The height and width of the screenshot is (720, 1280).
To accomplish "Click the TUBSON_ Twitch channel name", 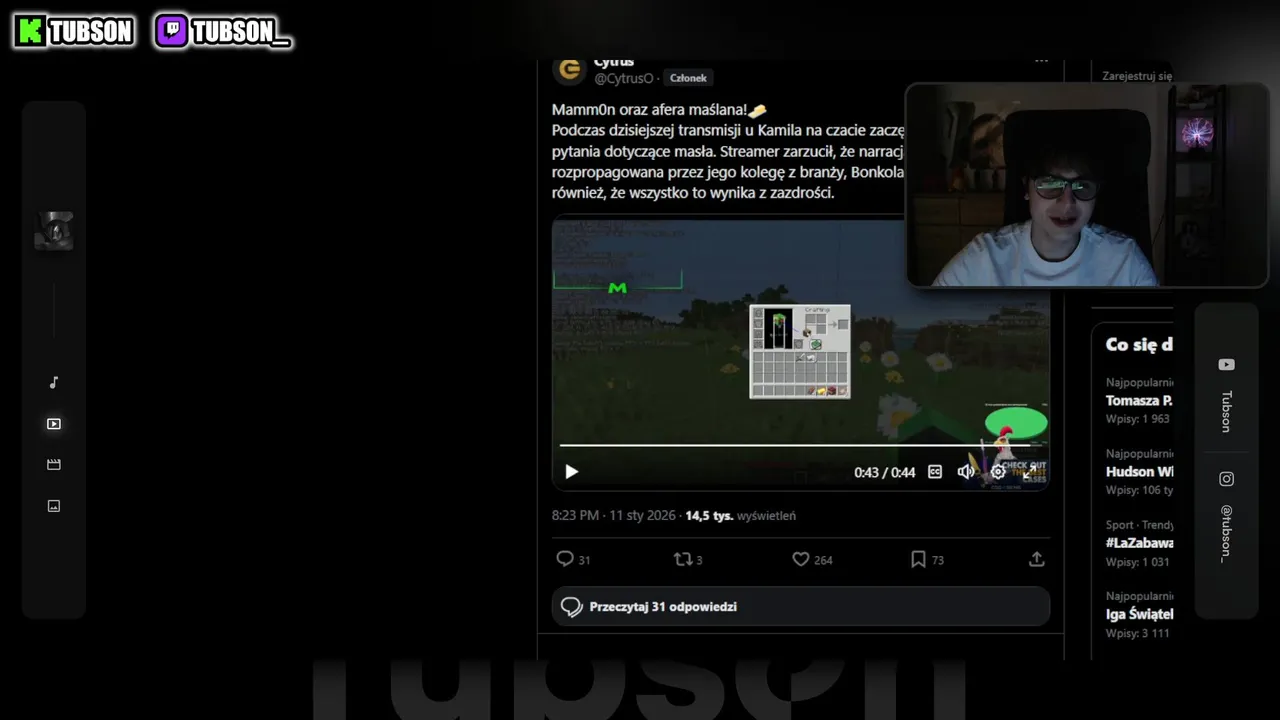I will 241,32.
